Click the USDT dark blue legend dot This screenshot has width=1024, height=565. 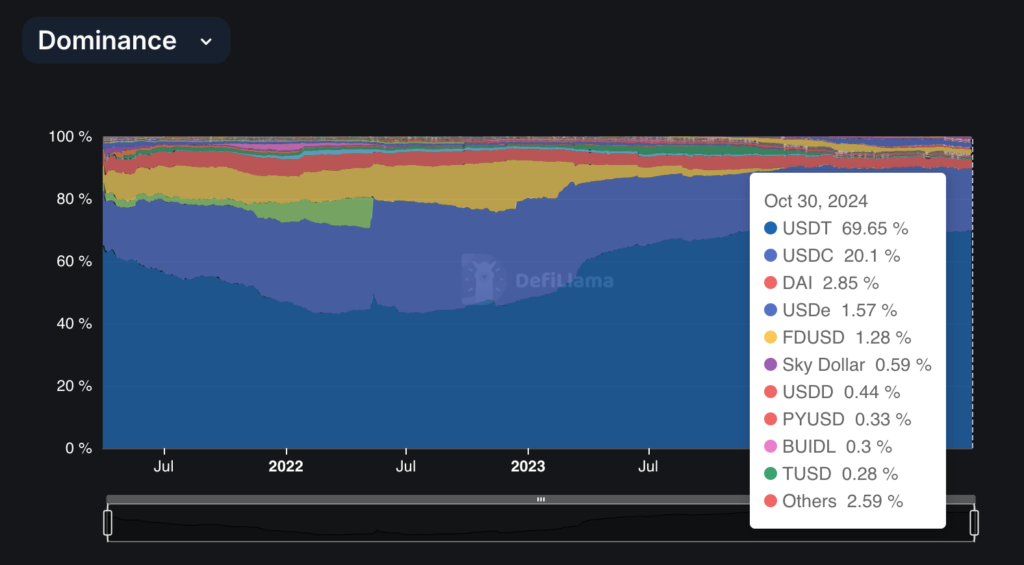770,229
